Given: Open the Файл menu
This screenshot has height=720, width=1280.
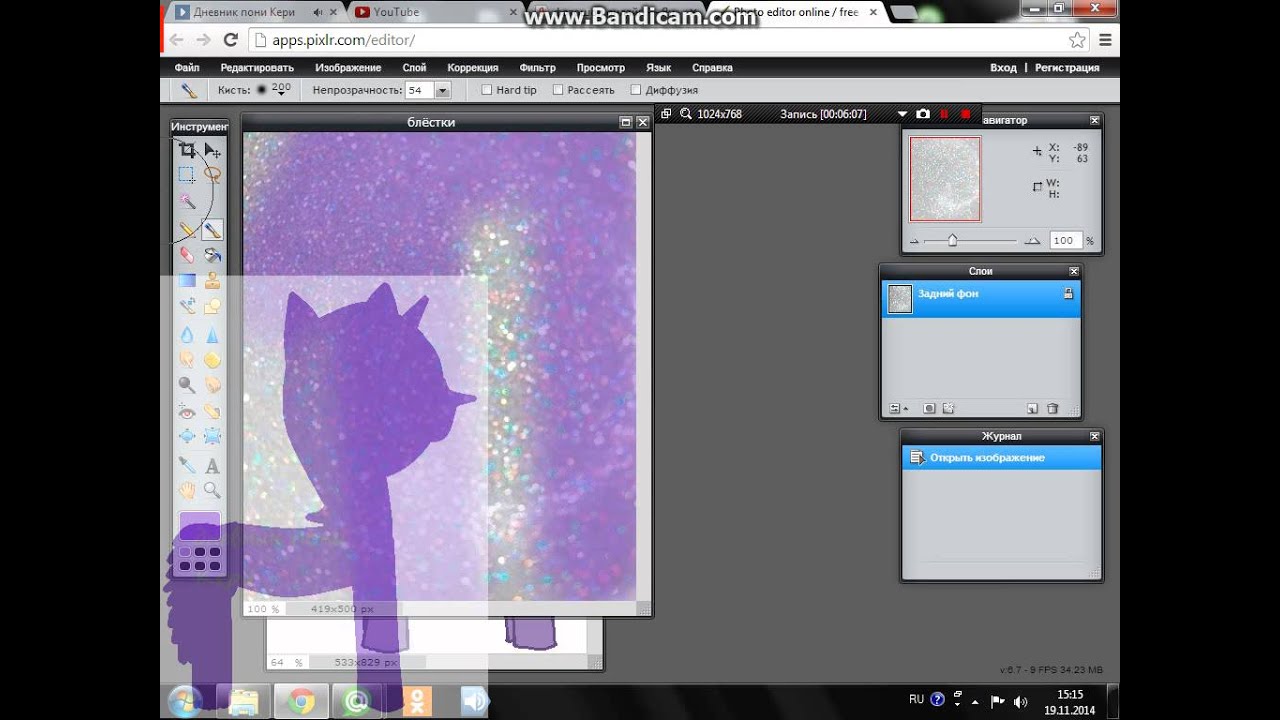Looking at the screenshot, I should tap(187, 68).
